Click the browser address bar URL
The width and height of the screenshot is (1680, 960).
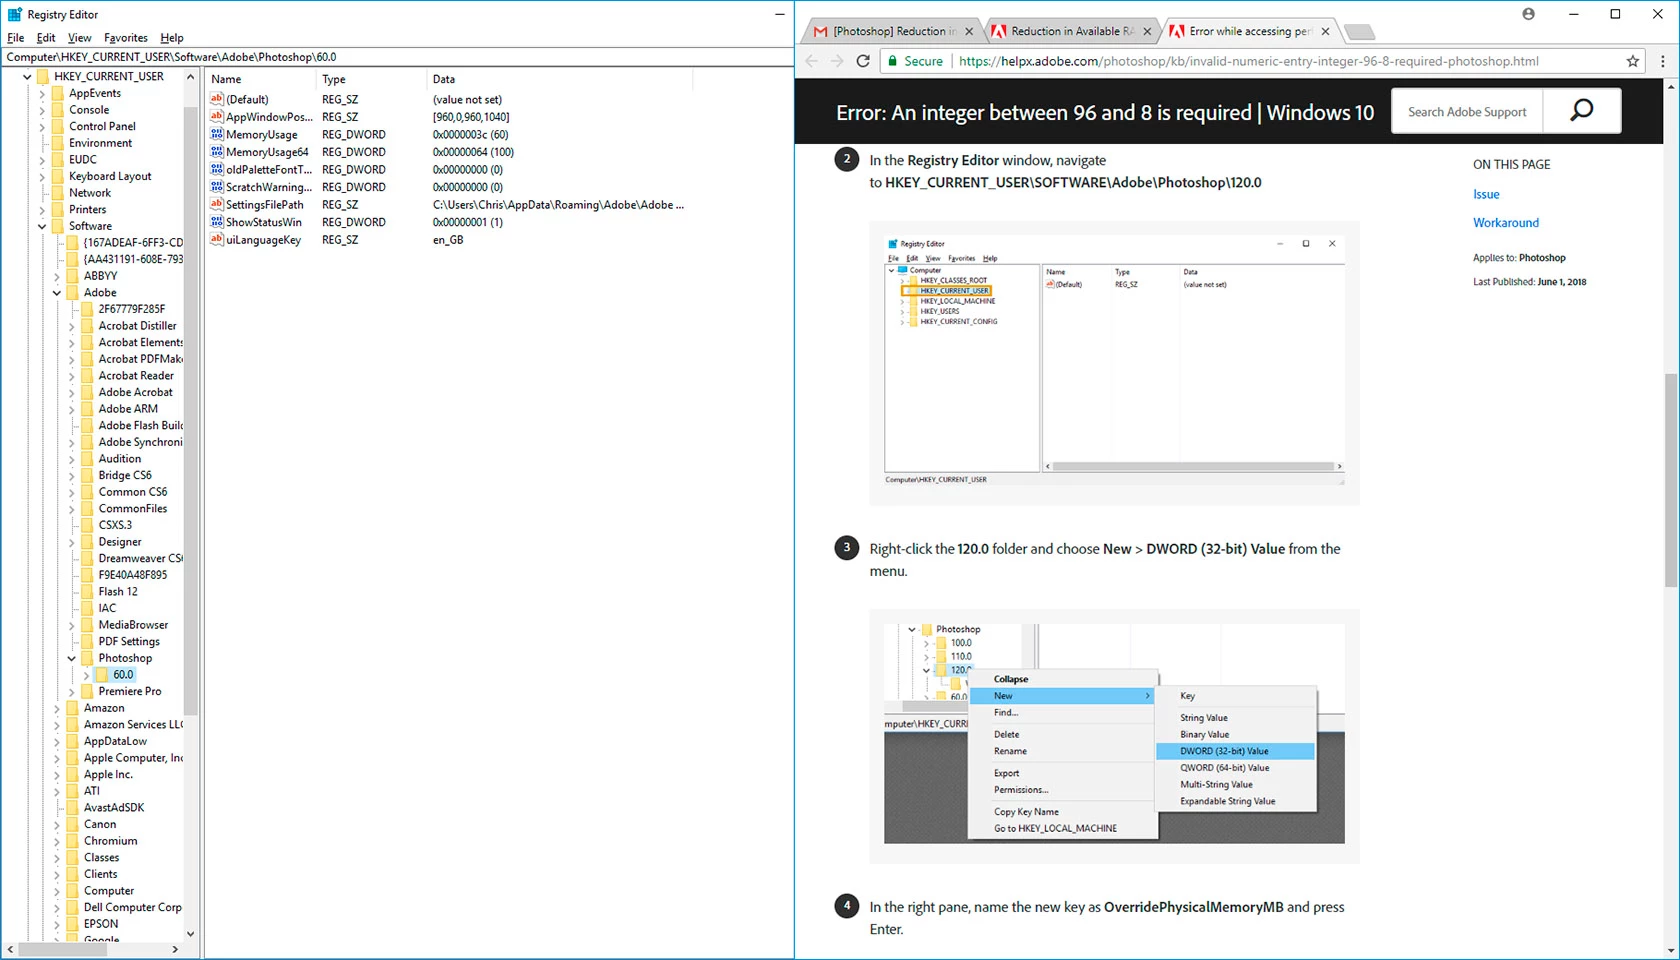(1248, 61)
